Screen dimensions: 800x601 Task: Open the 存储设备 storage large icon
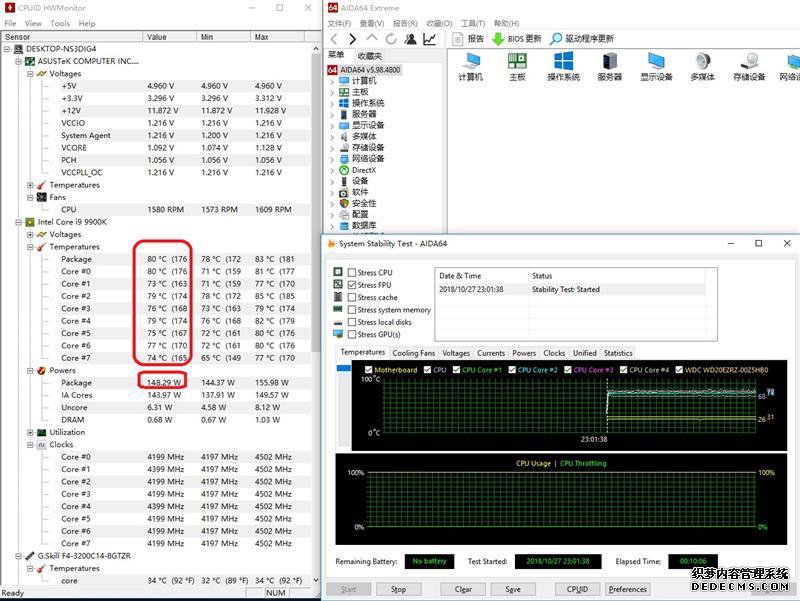click(749, 66)
